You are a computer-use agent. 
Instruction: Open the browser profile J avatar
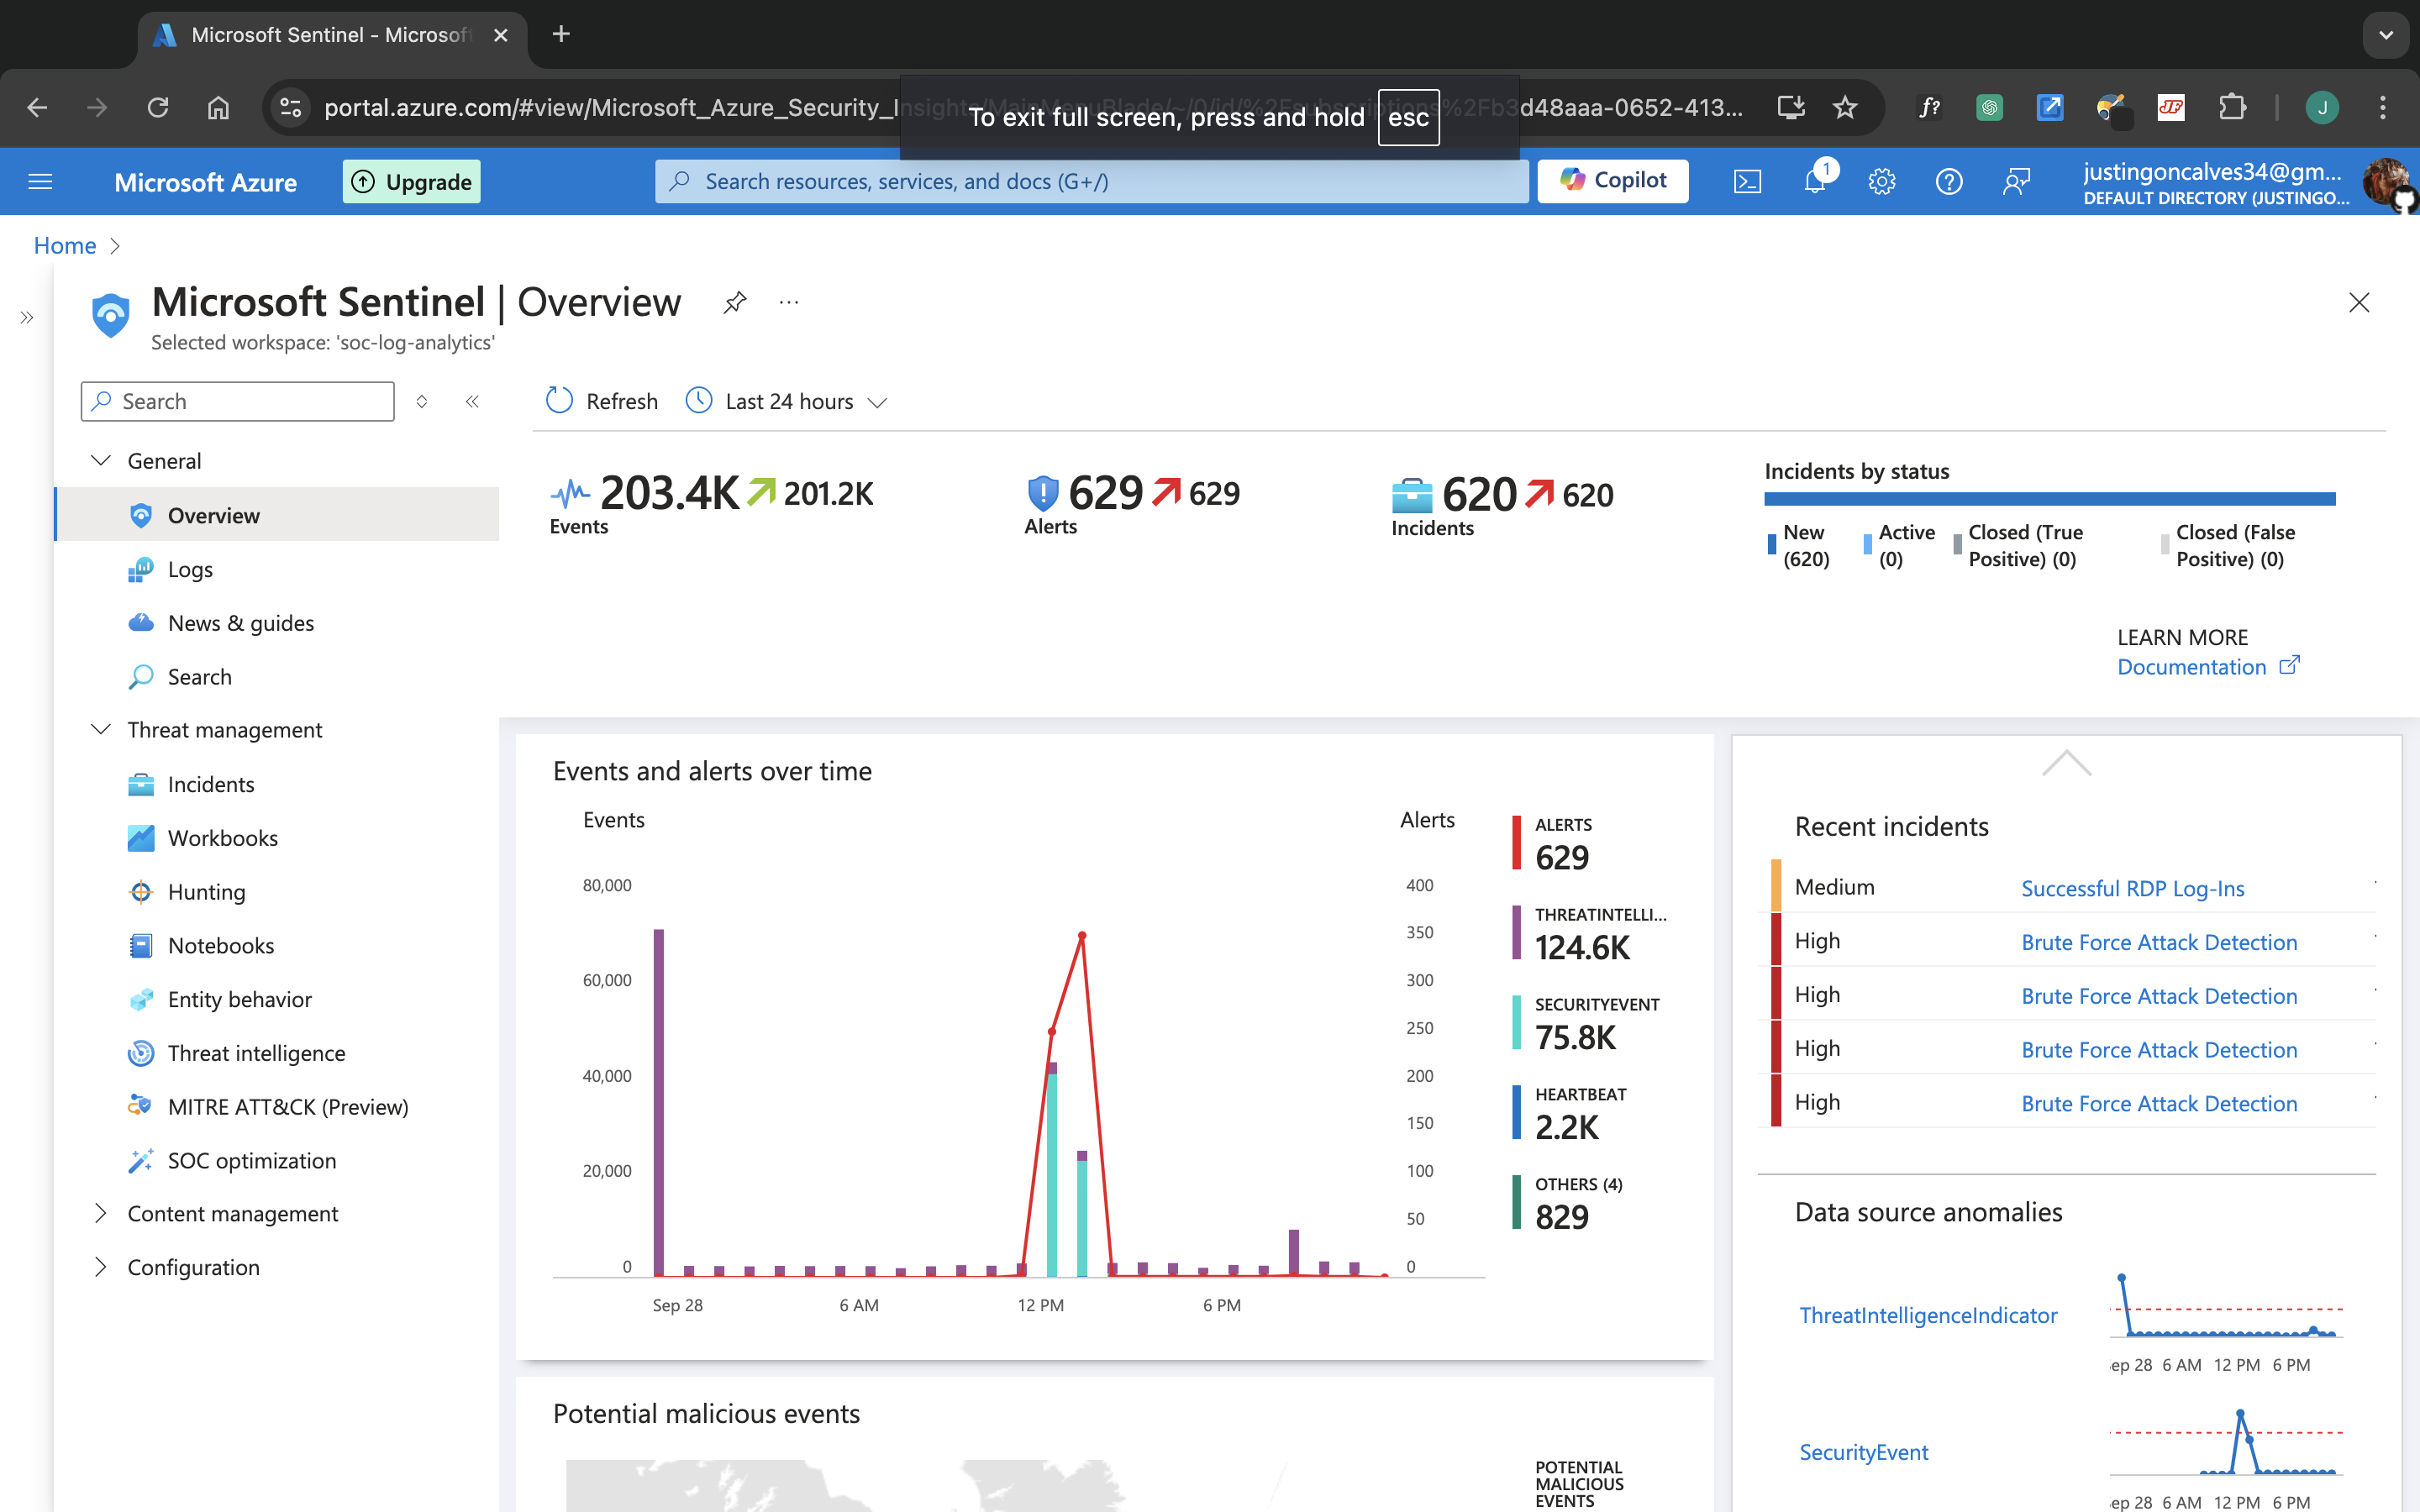click(x=2322, y=107)
